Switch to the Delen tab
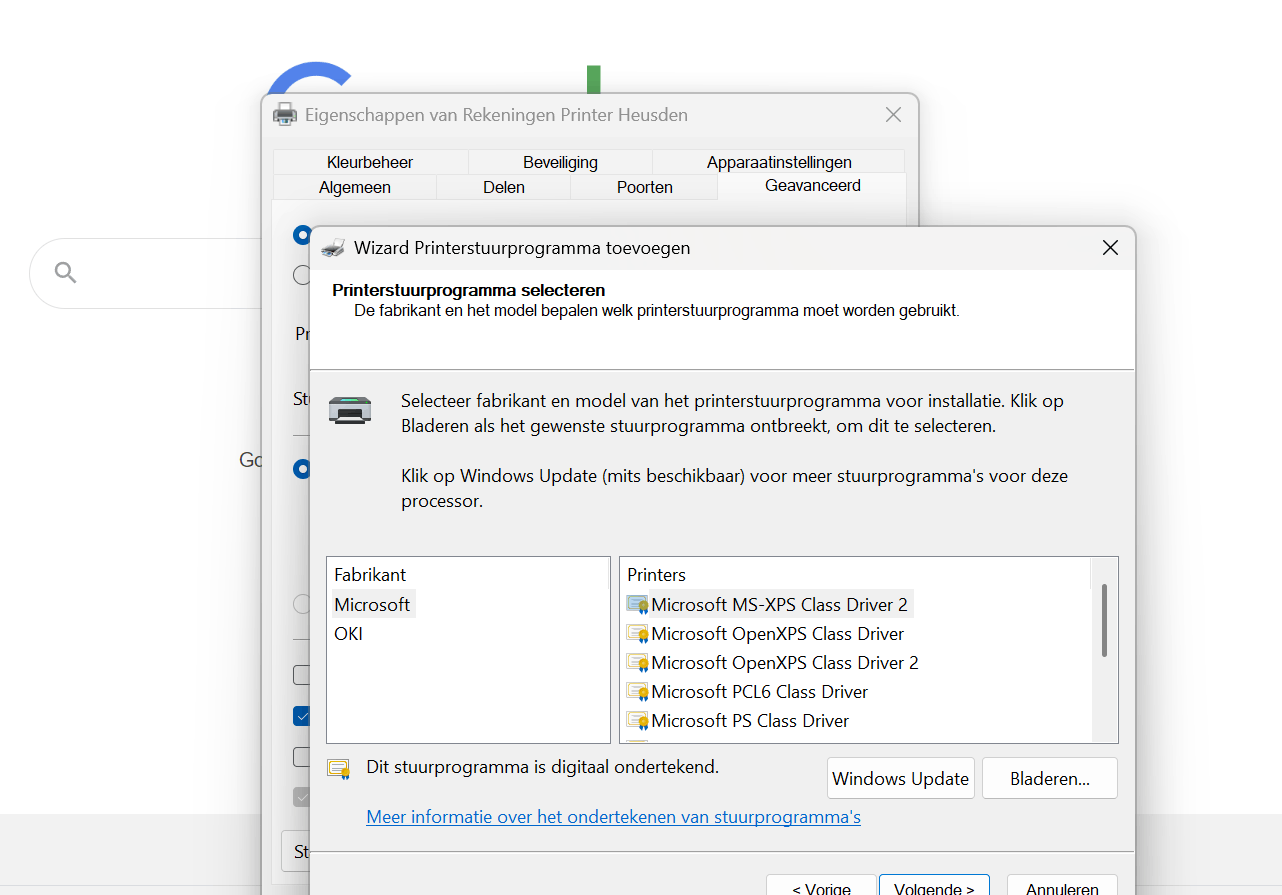Viewport: 1282px width, 895px height. (x=504, y=187)
